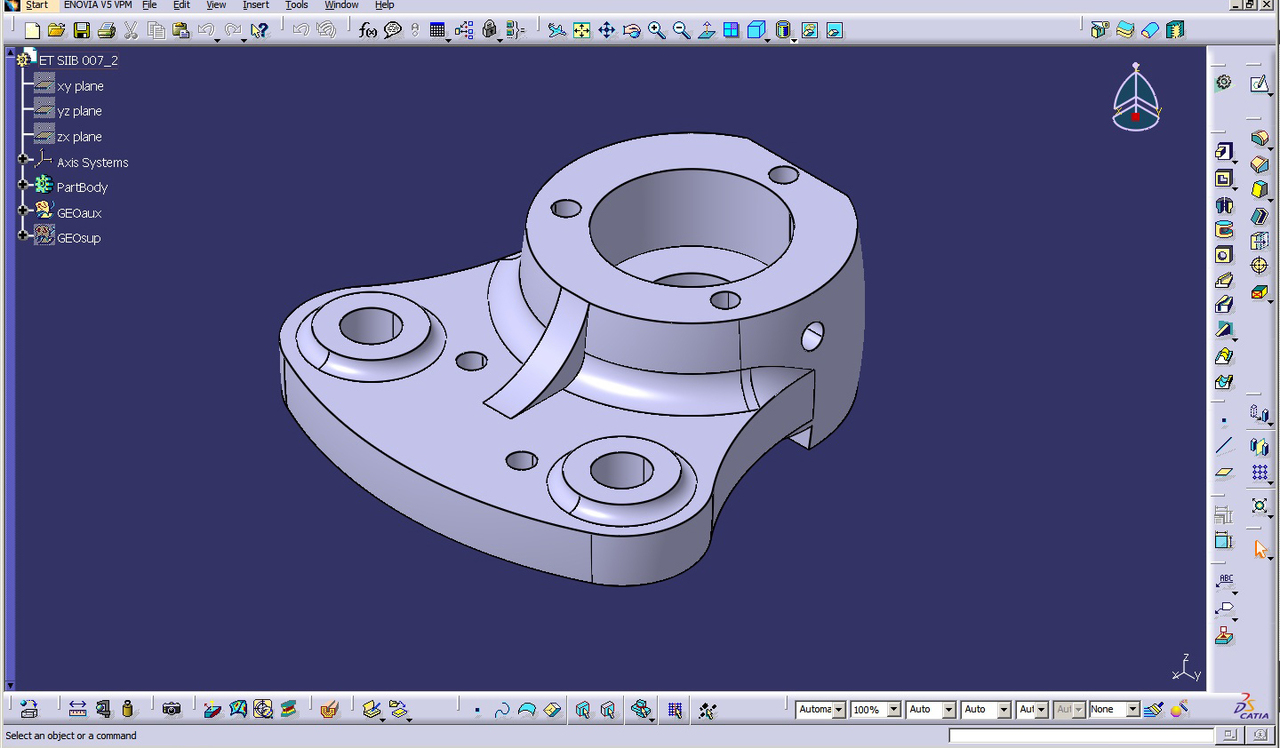Open the Start menu
Viewport: 1280px width, 748px height.
pos(37,5)
